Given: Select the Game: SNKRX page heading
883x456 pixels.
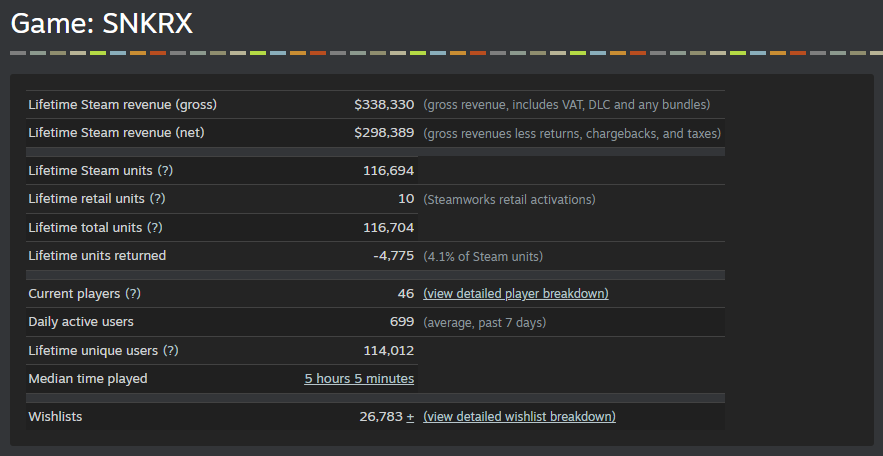Looking at the screenshot, I should [x=102, y=24].
